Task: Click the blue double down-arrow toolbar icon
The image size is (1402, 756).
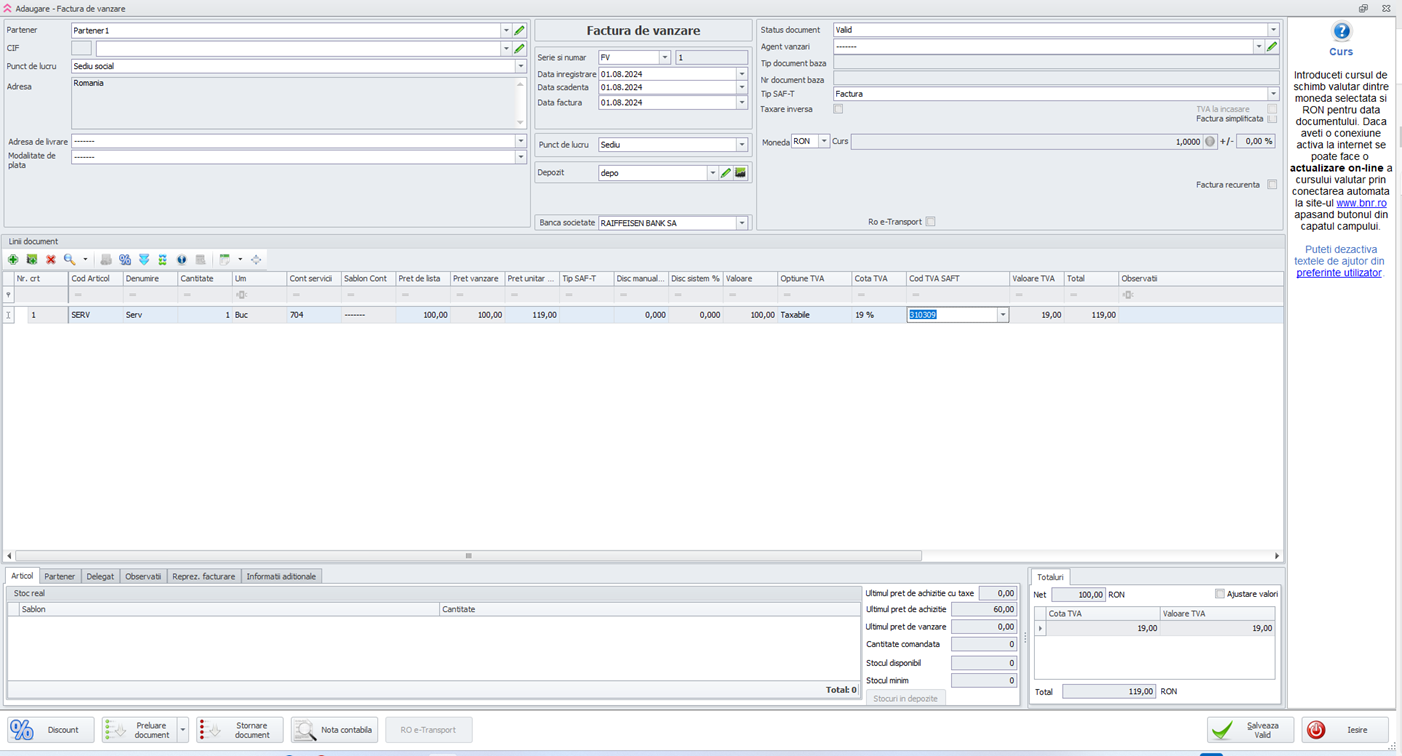Action: point(144,260)
